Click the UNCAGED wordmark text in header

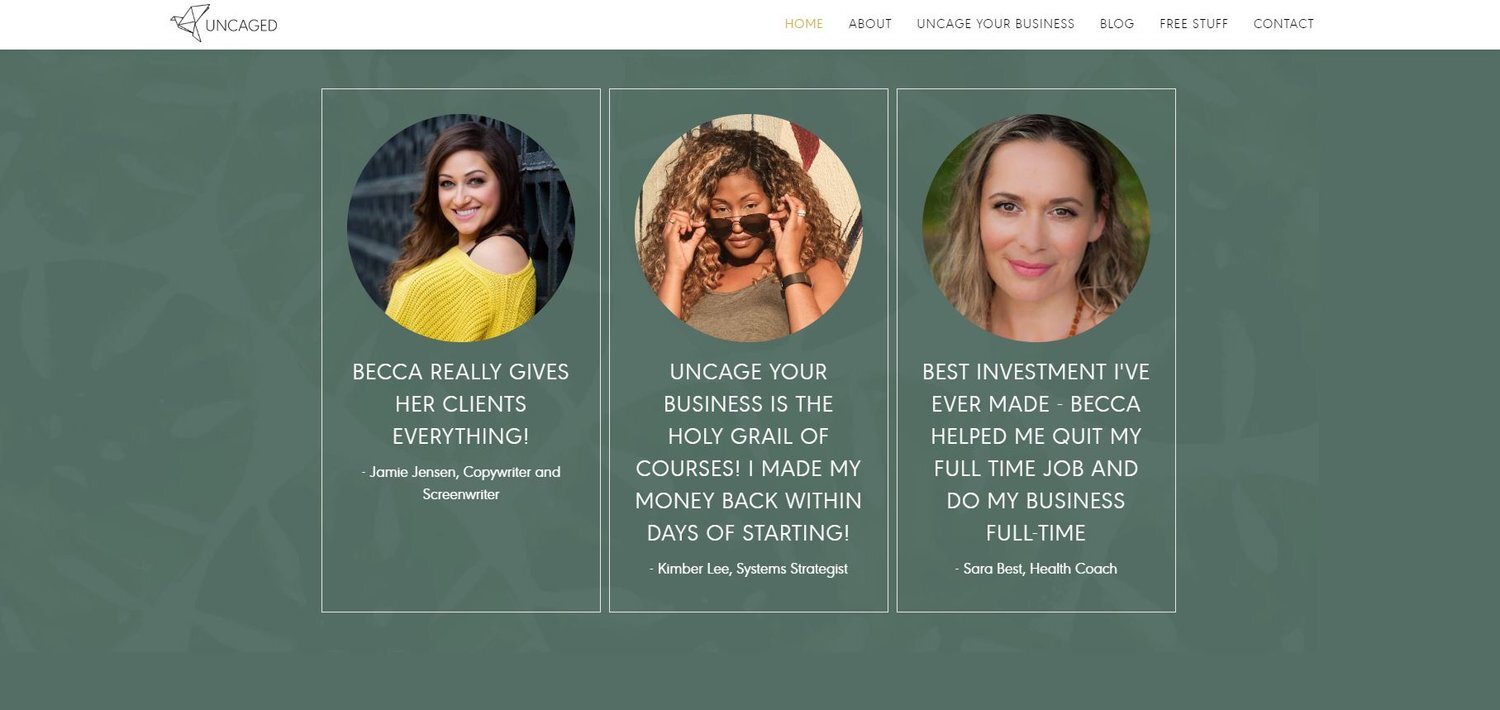point(242,25)
